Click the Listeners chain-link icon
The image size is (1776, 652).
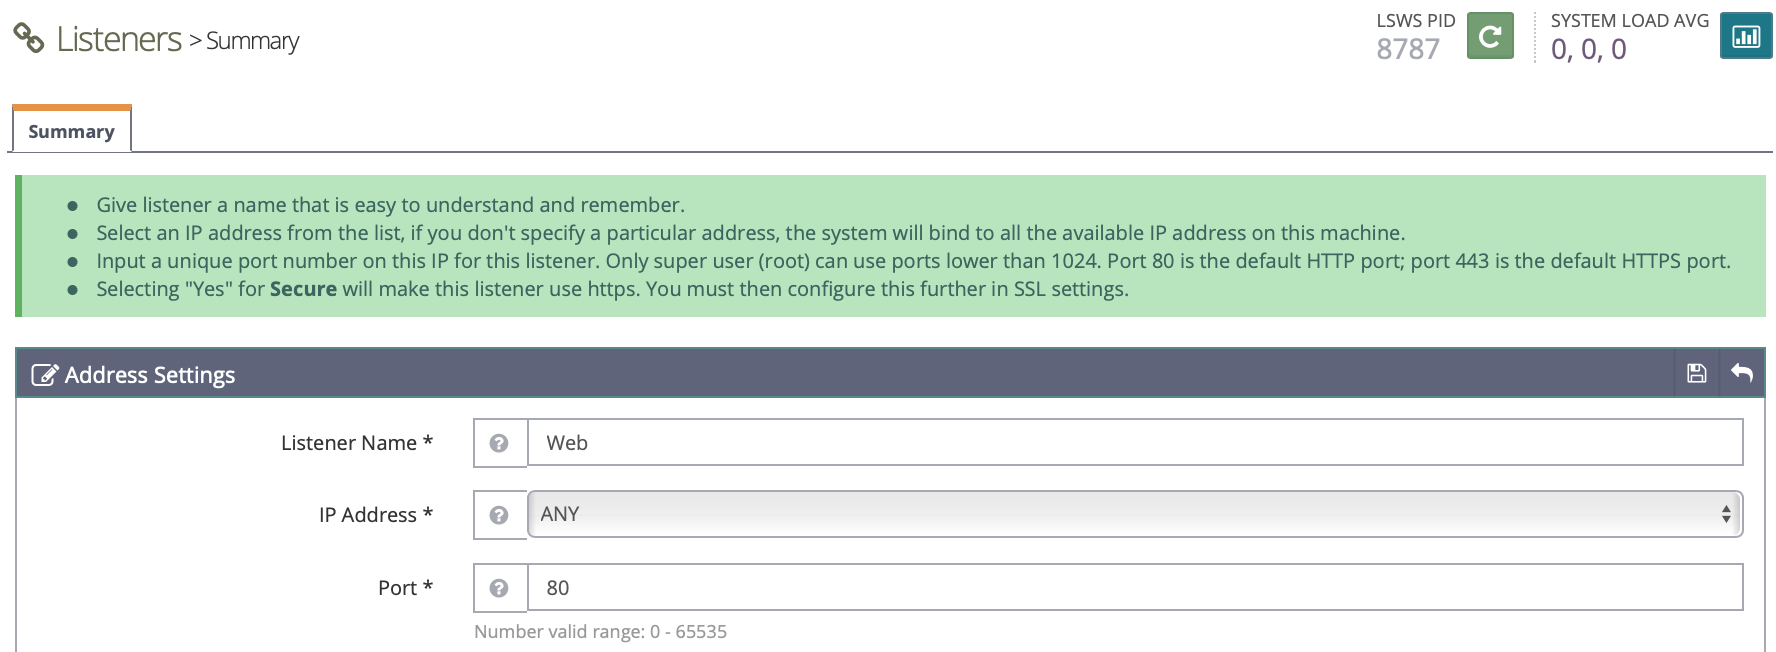(x=29, y=39)
